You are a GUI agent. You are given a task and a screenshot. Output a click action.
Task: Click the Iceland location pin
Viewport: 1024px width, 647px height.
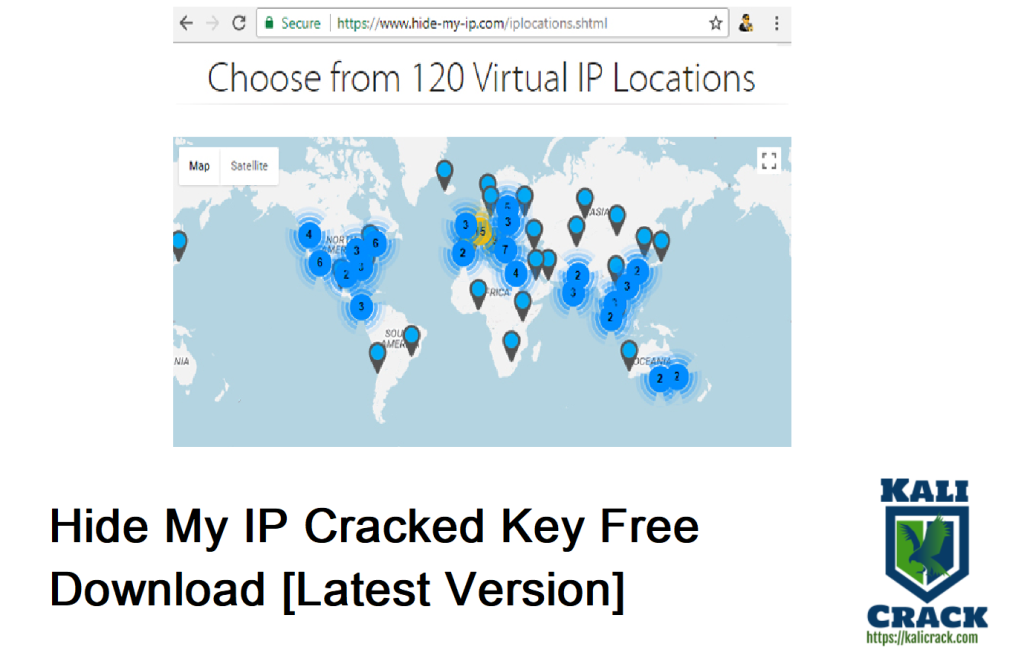[x=444, y=175]
